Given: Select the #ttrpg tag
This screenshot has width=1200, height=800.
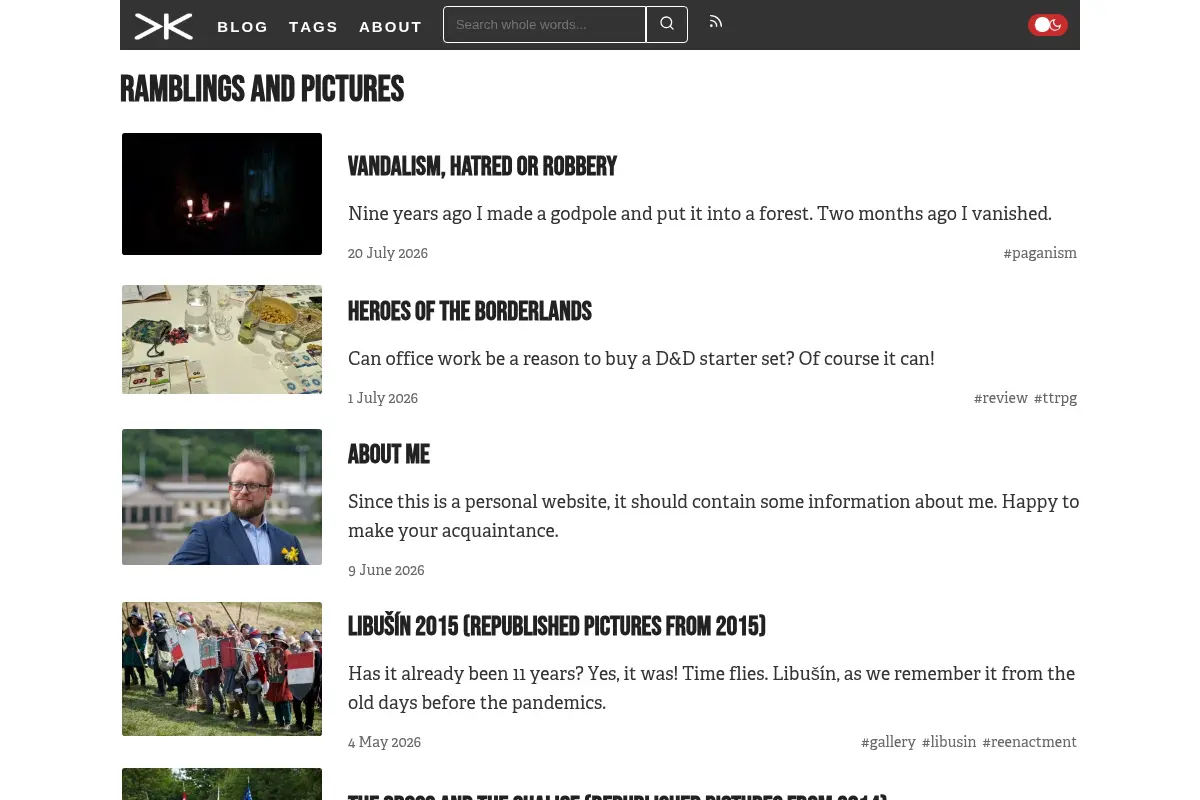Looking at the screenshot, I should click(x=1056, y=398).
